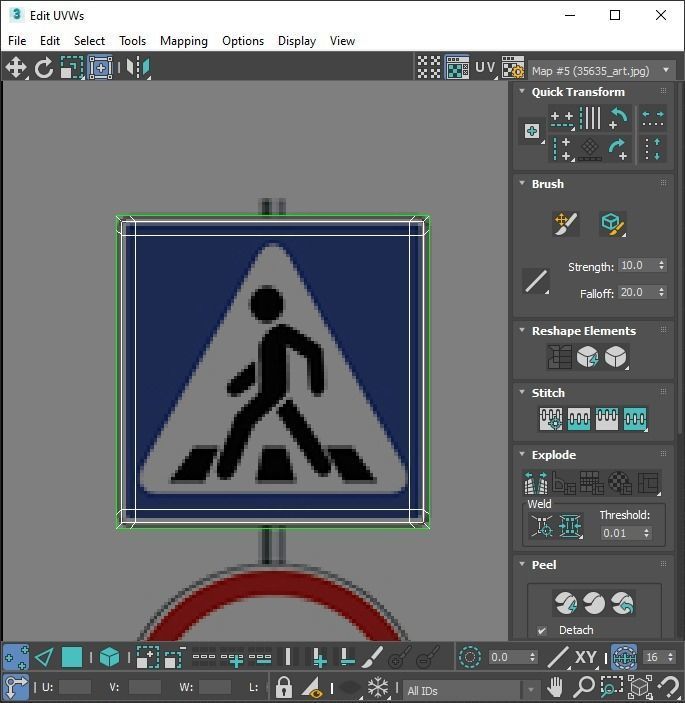Collapse the Brush rollout

coord(522,183)
